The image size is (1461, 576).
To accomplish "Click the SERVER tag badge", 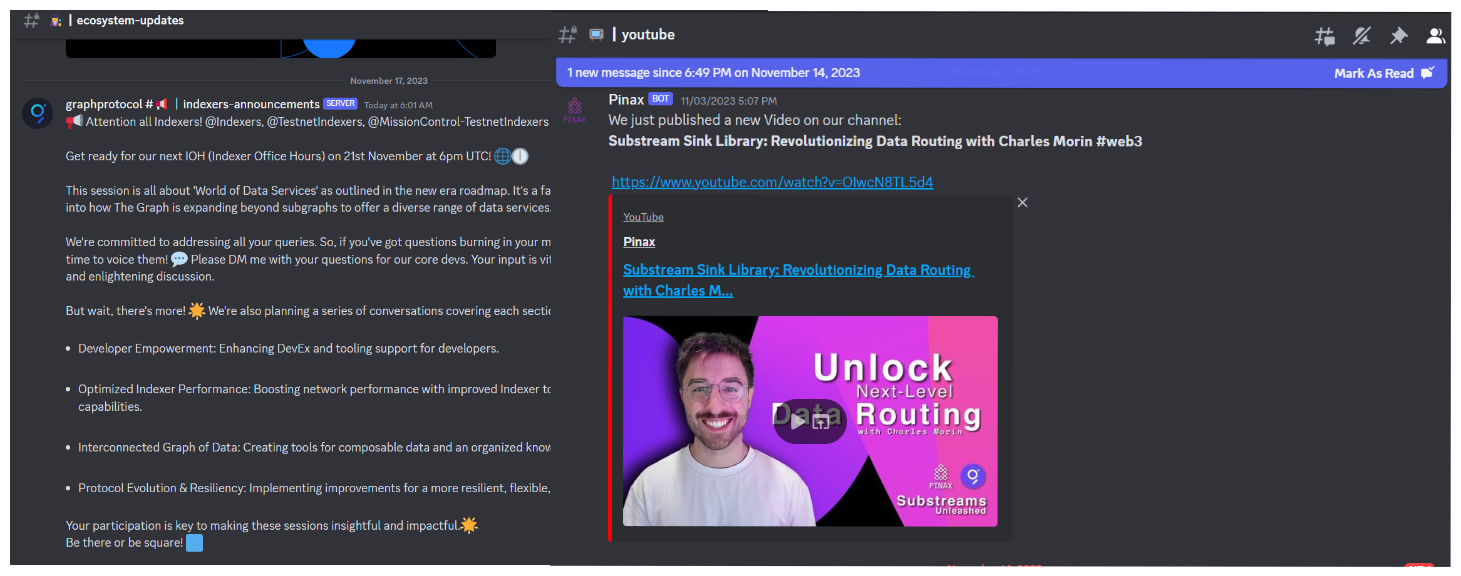I will click(340, 104).
